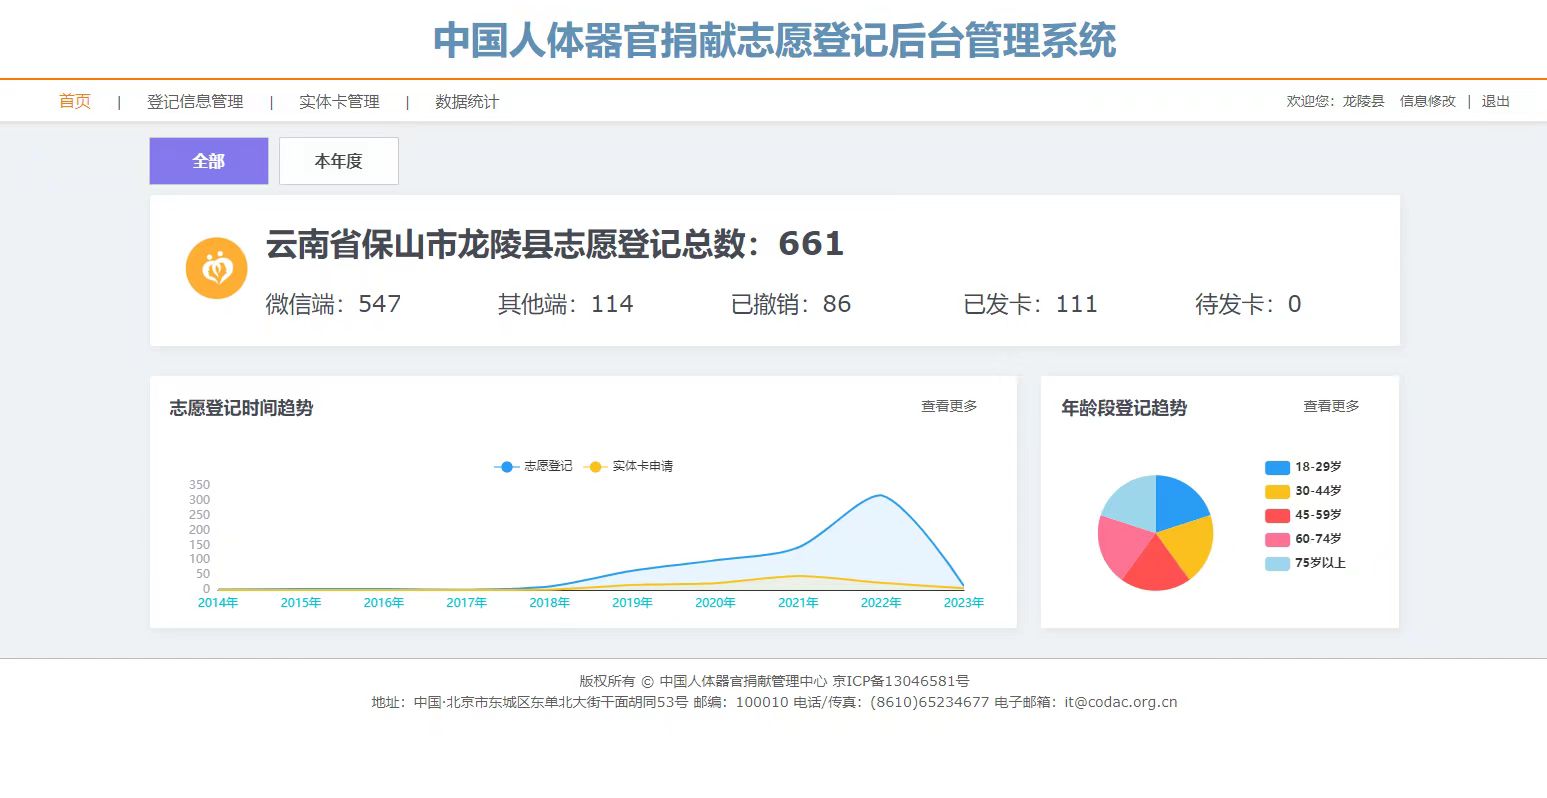Toggle the 75岁以上 light blue legend swatch
This screenshot has width=1547, height=798.
[1277, 563]
